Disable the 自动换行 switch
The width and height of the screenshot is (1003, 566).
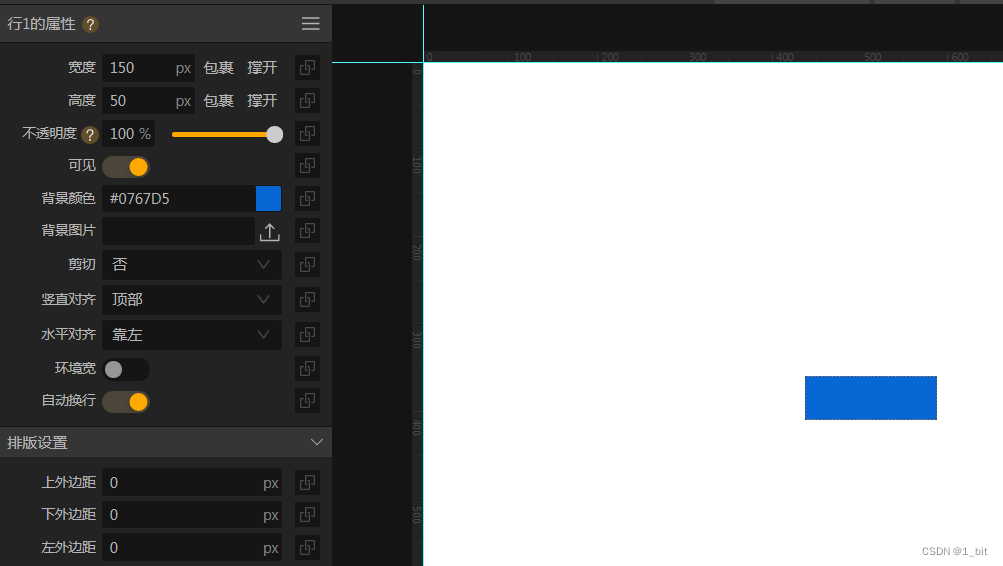(126, 402)
